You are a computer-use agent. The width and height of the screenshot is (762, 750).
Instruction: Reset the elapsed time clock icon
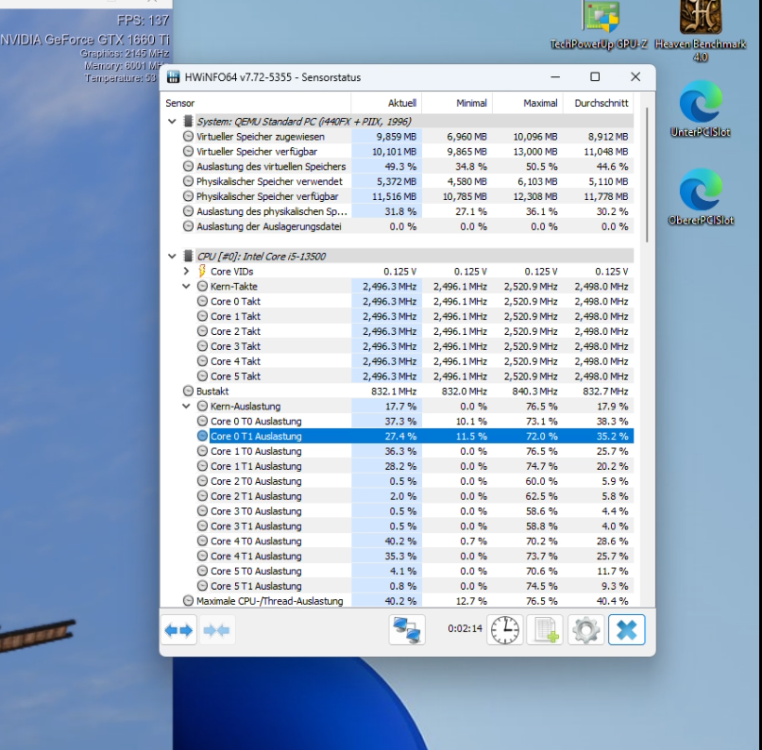click(505, 630)
